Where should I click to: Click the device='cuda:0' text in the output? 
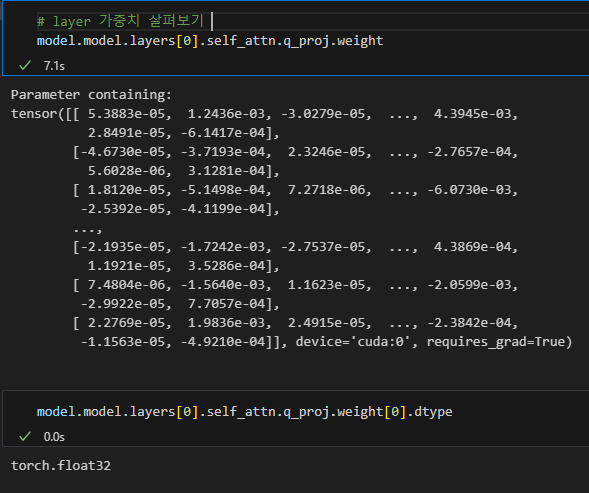[x=353, y=342]
